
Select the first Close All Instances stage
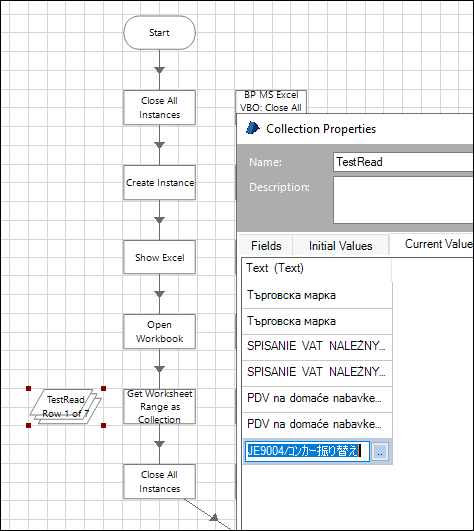click(x=159, y=108)
